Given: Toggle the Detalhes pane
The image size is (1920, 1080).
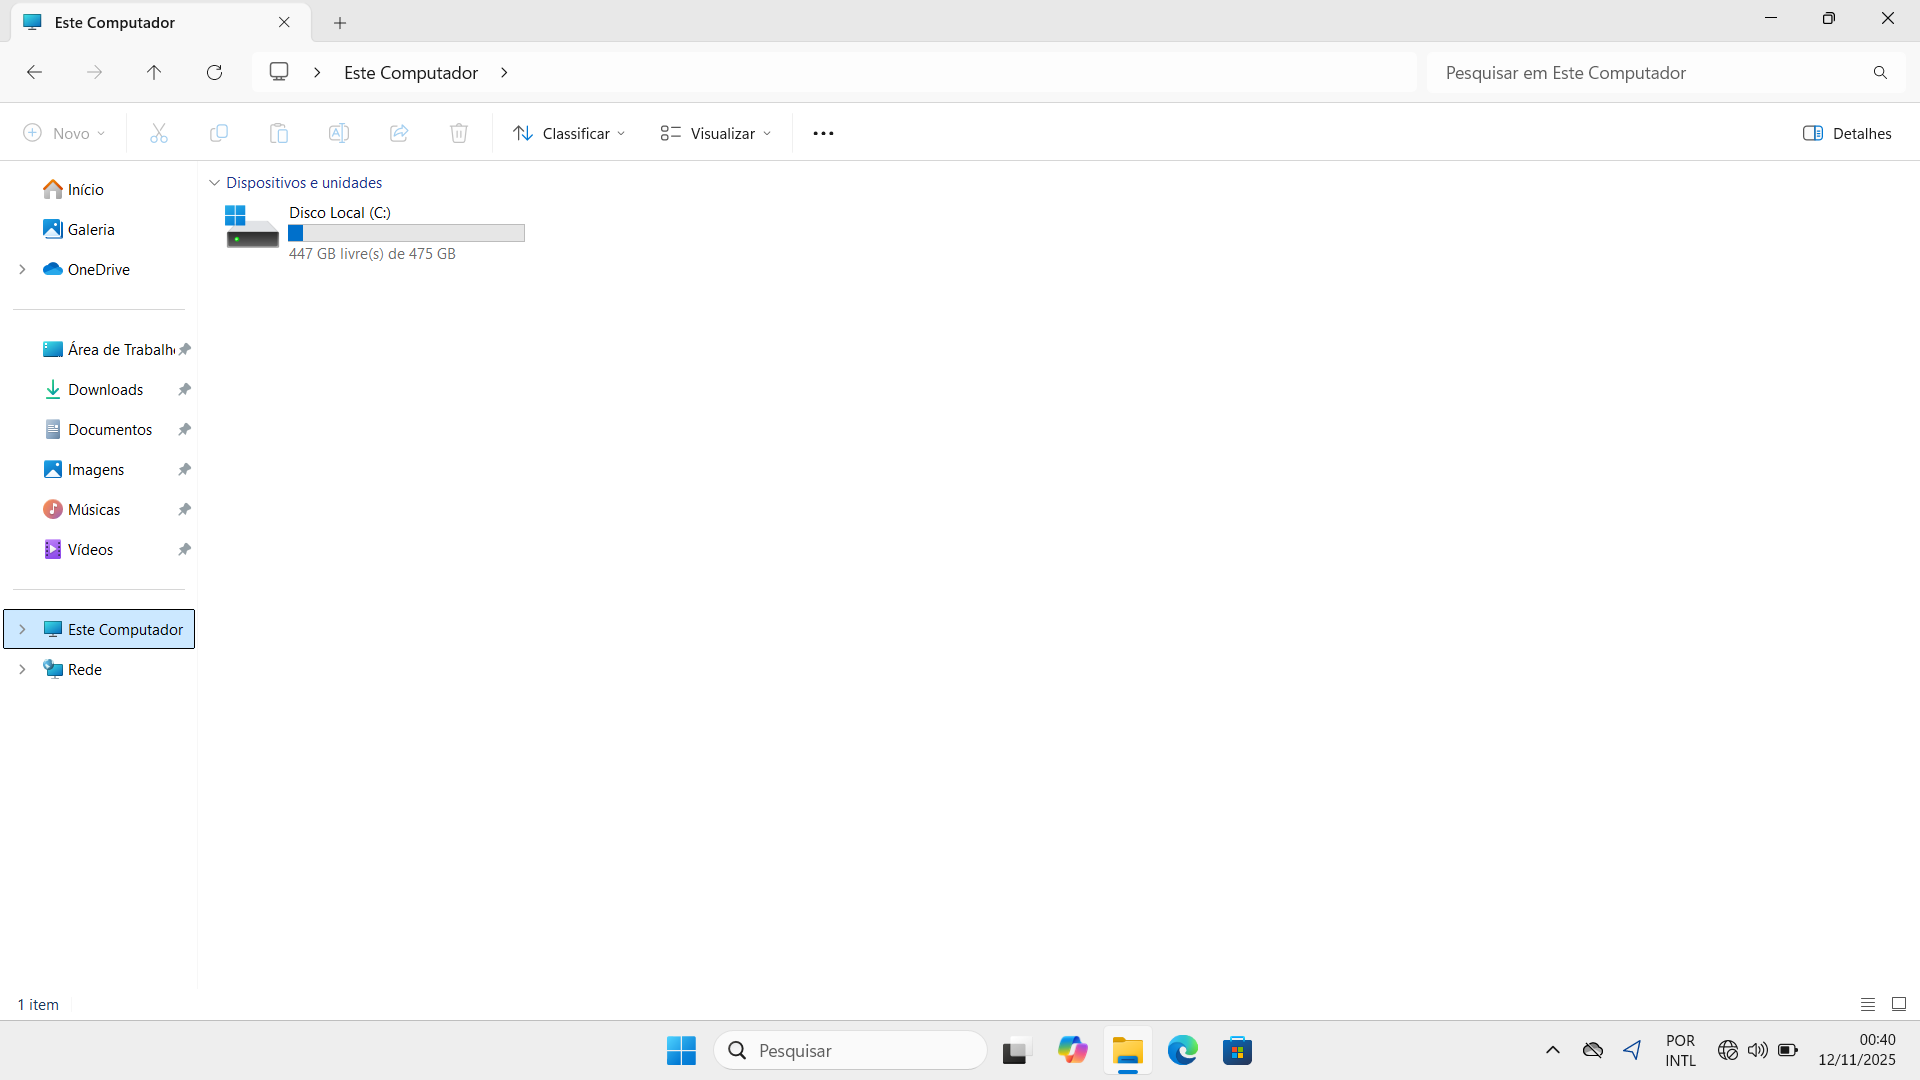Looking at the screenshot, I should [1847, 133].
